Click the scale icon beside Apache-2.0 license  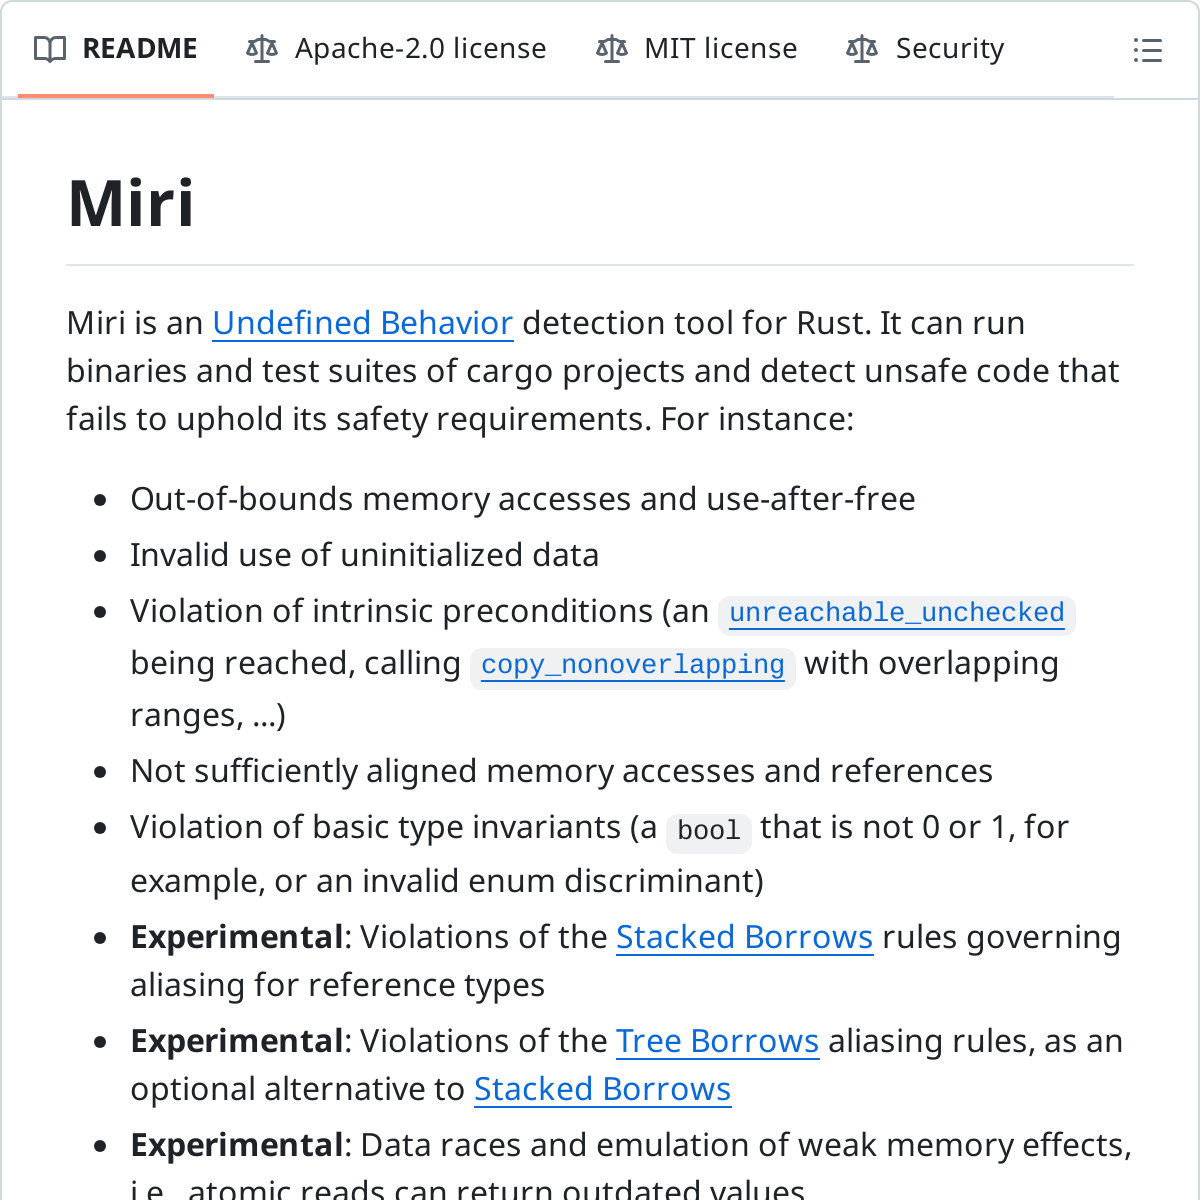pos(262,49)
